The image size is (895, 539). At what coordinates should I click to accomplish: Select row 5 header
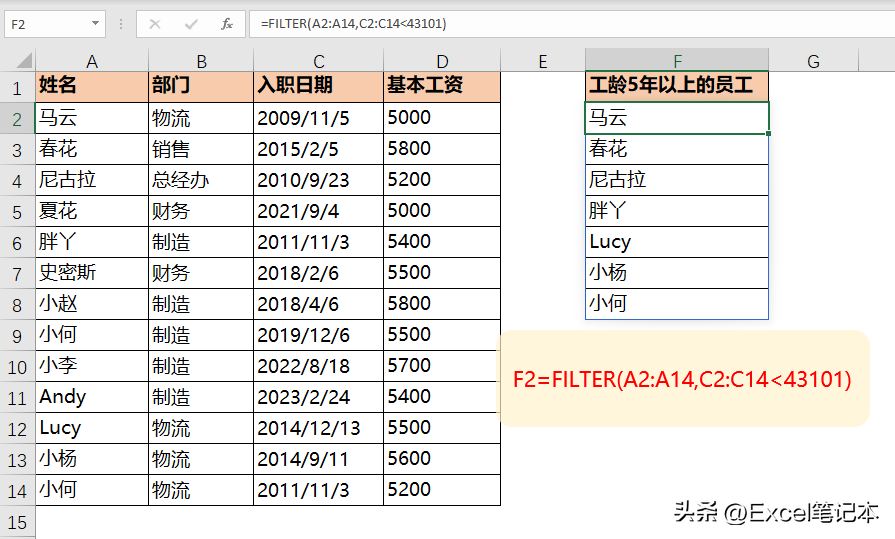(x=17, y=211)
